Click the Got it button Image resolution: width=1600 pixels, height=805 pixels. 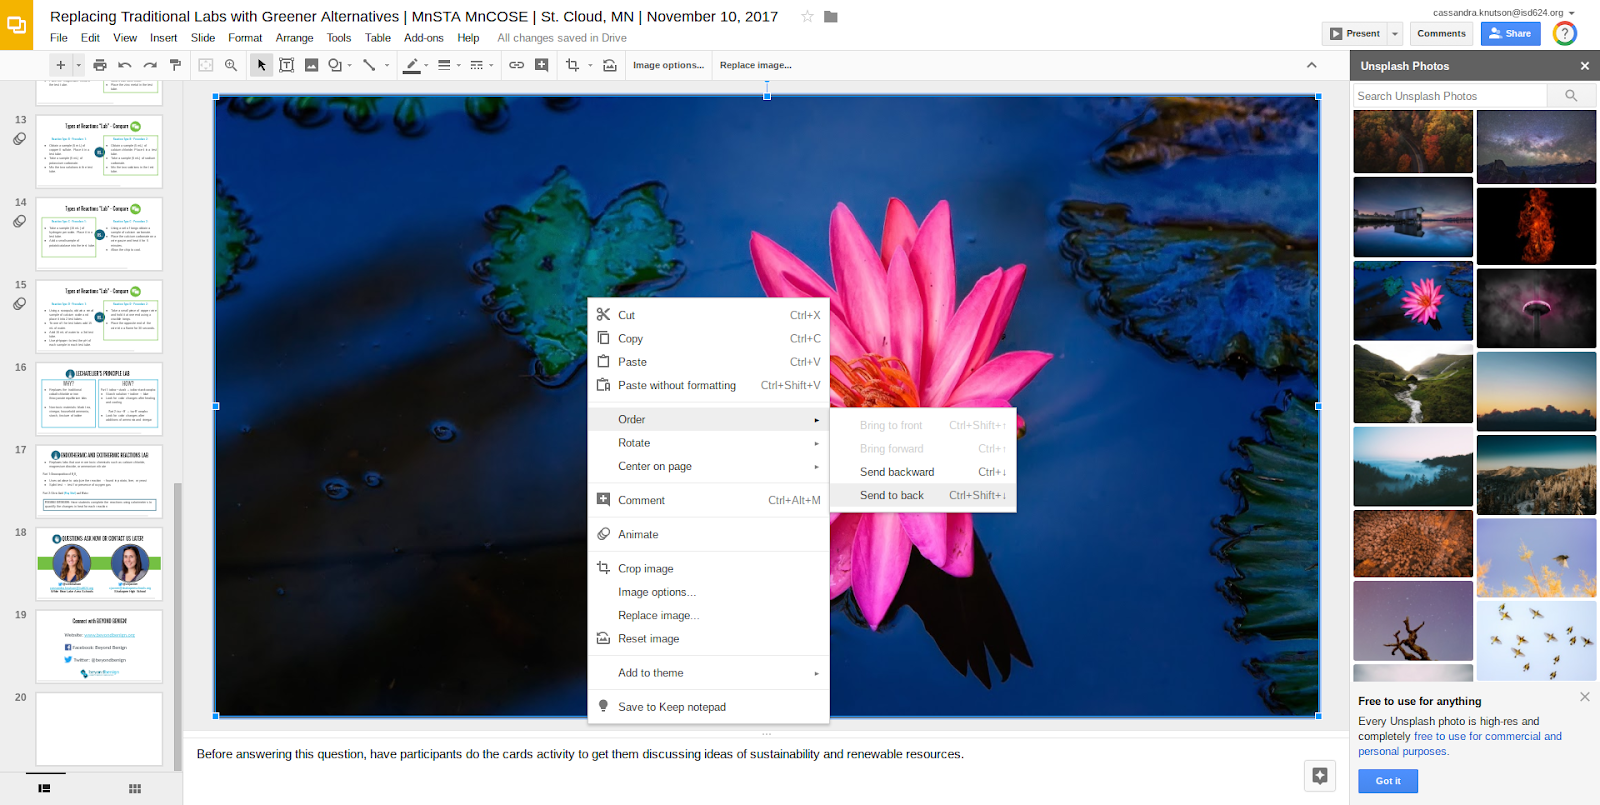tap(1388, 781)
